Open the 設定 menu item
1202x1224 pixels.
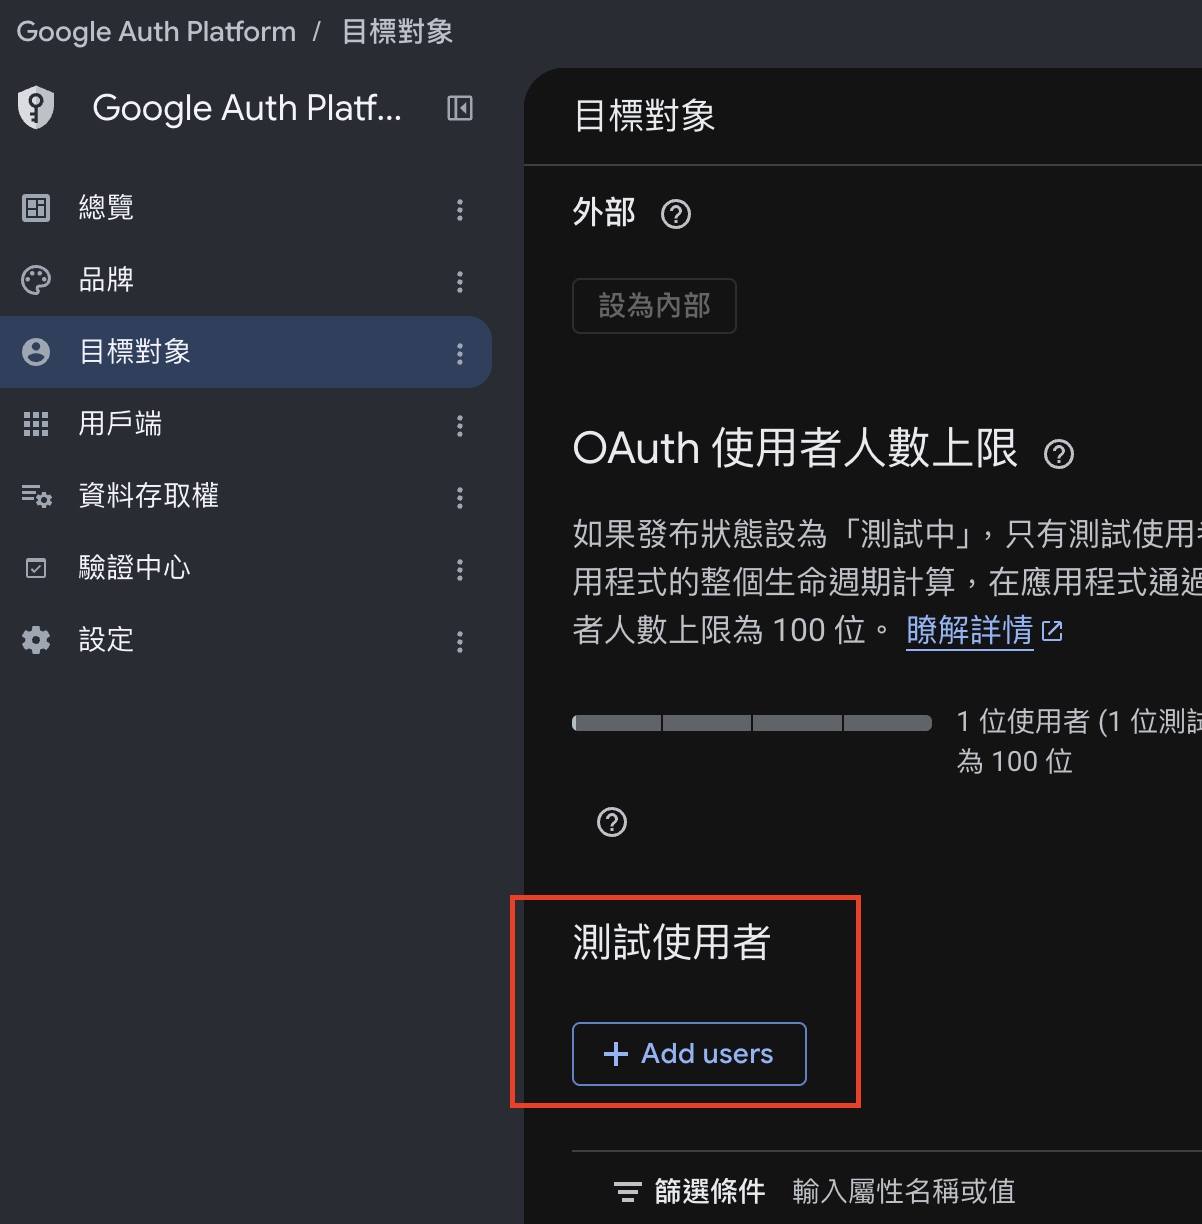click(245, 640)
